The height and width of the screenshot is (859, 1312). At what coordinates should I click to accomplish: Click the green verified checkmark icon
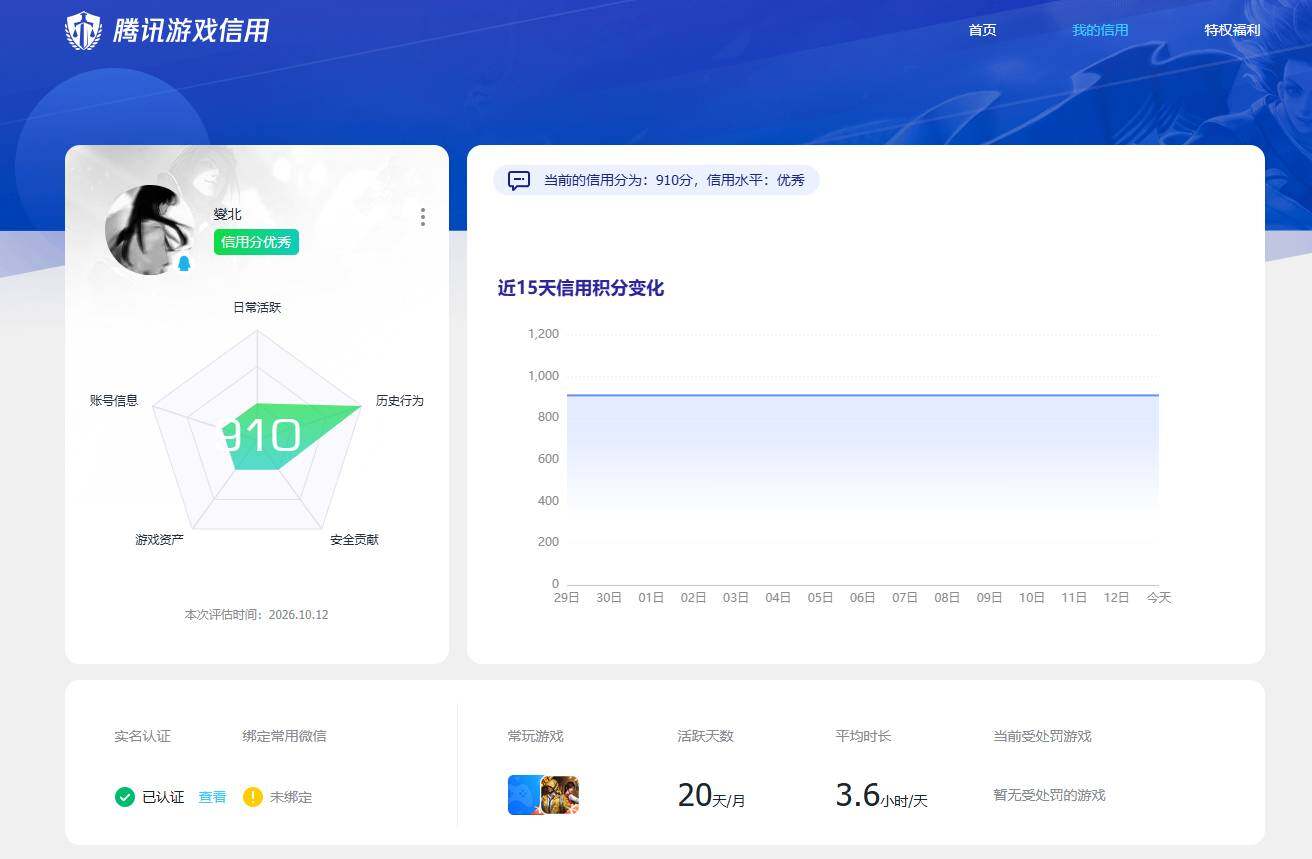click(125, 797)
